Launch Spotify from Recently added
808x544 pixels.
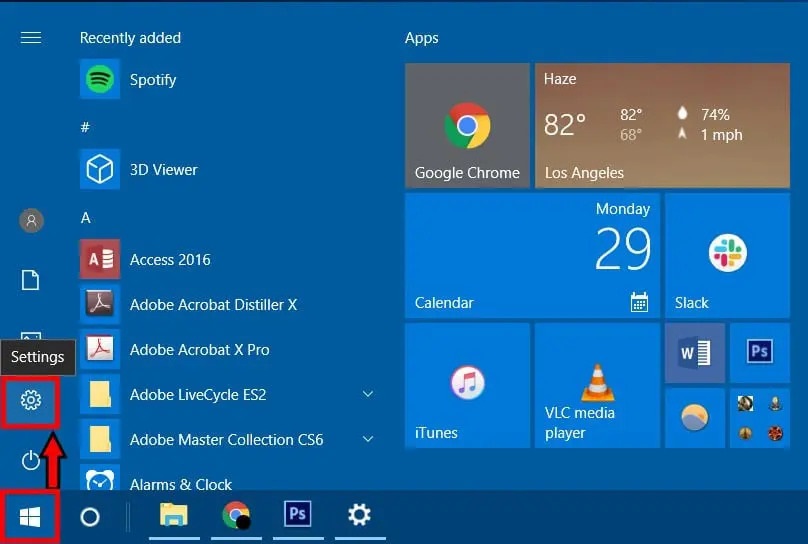[152, 79]
